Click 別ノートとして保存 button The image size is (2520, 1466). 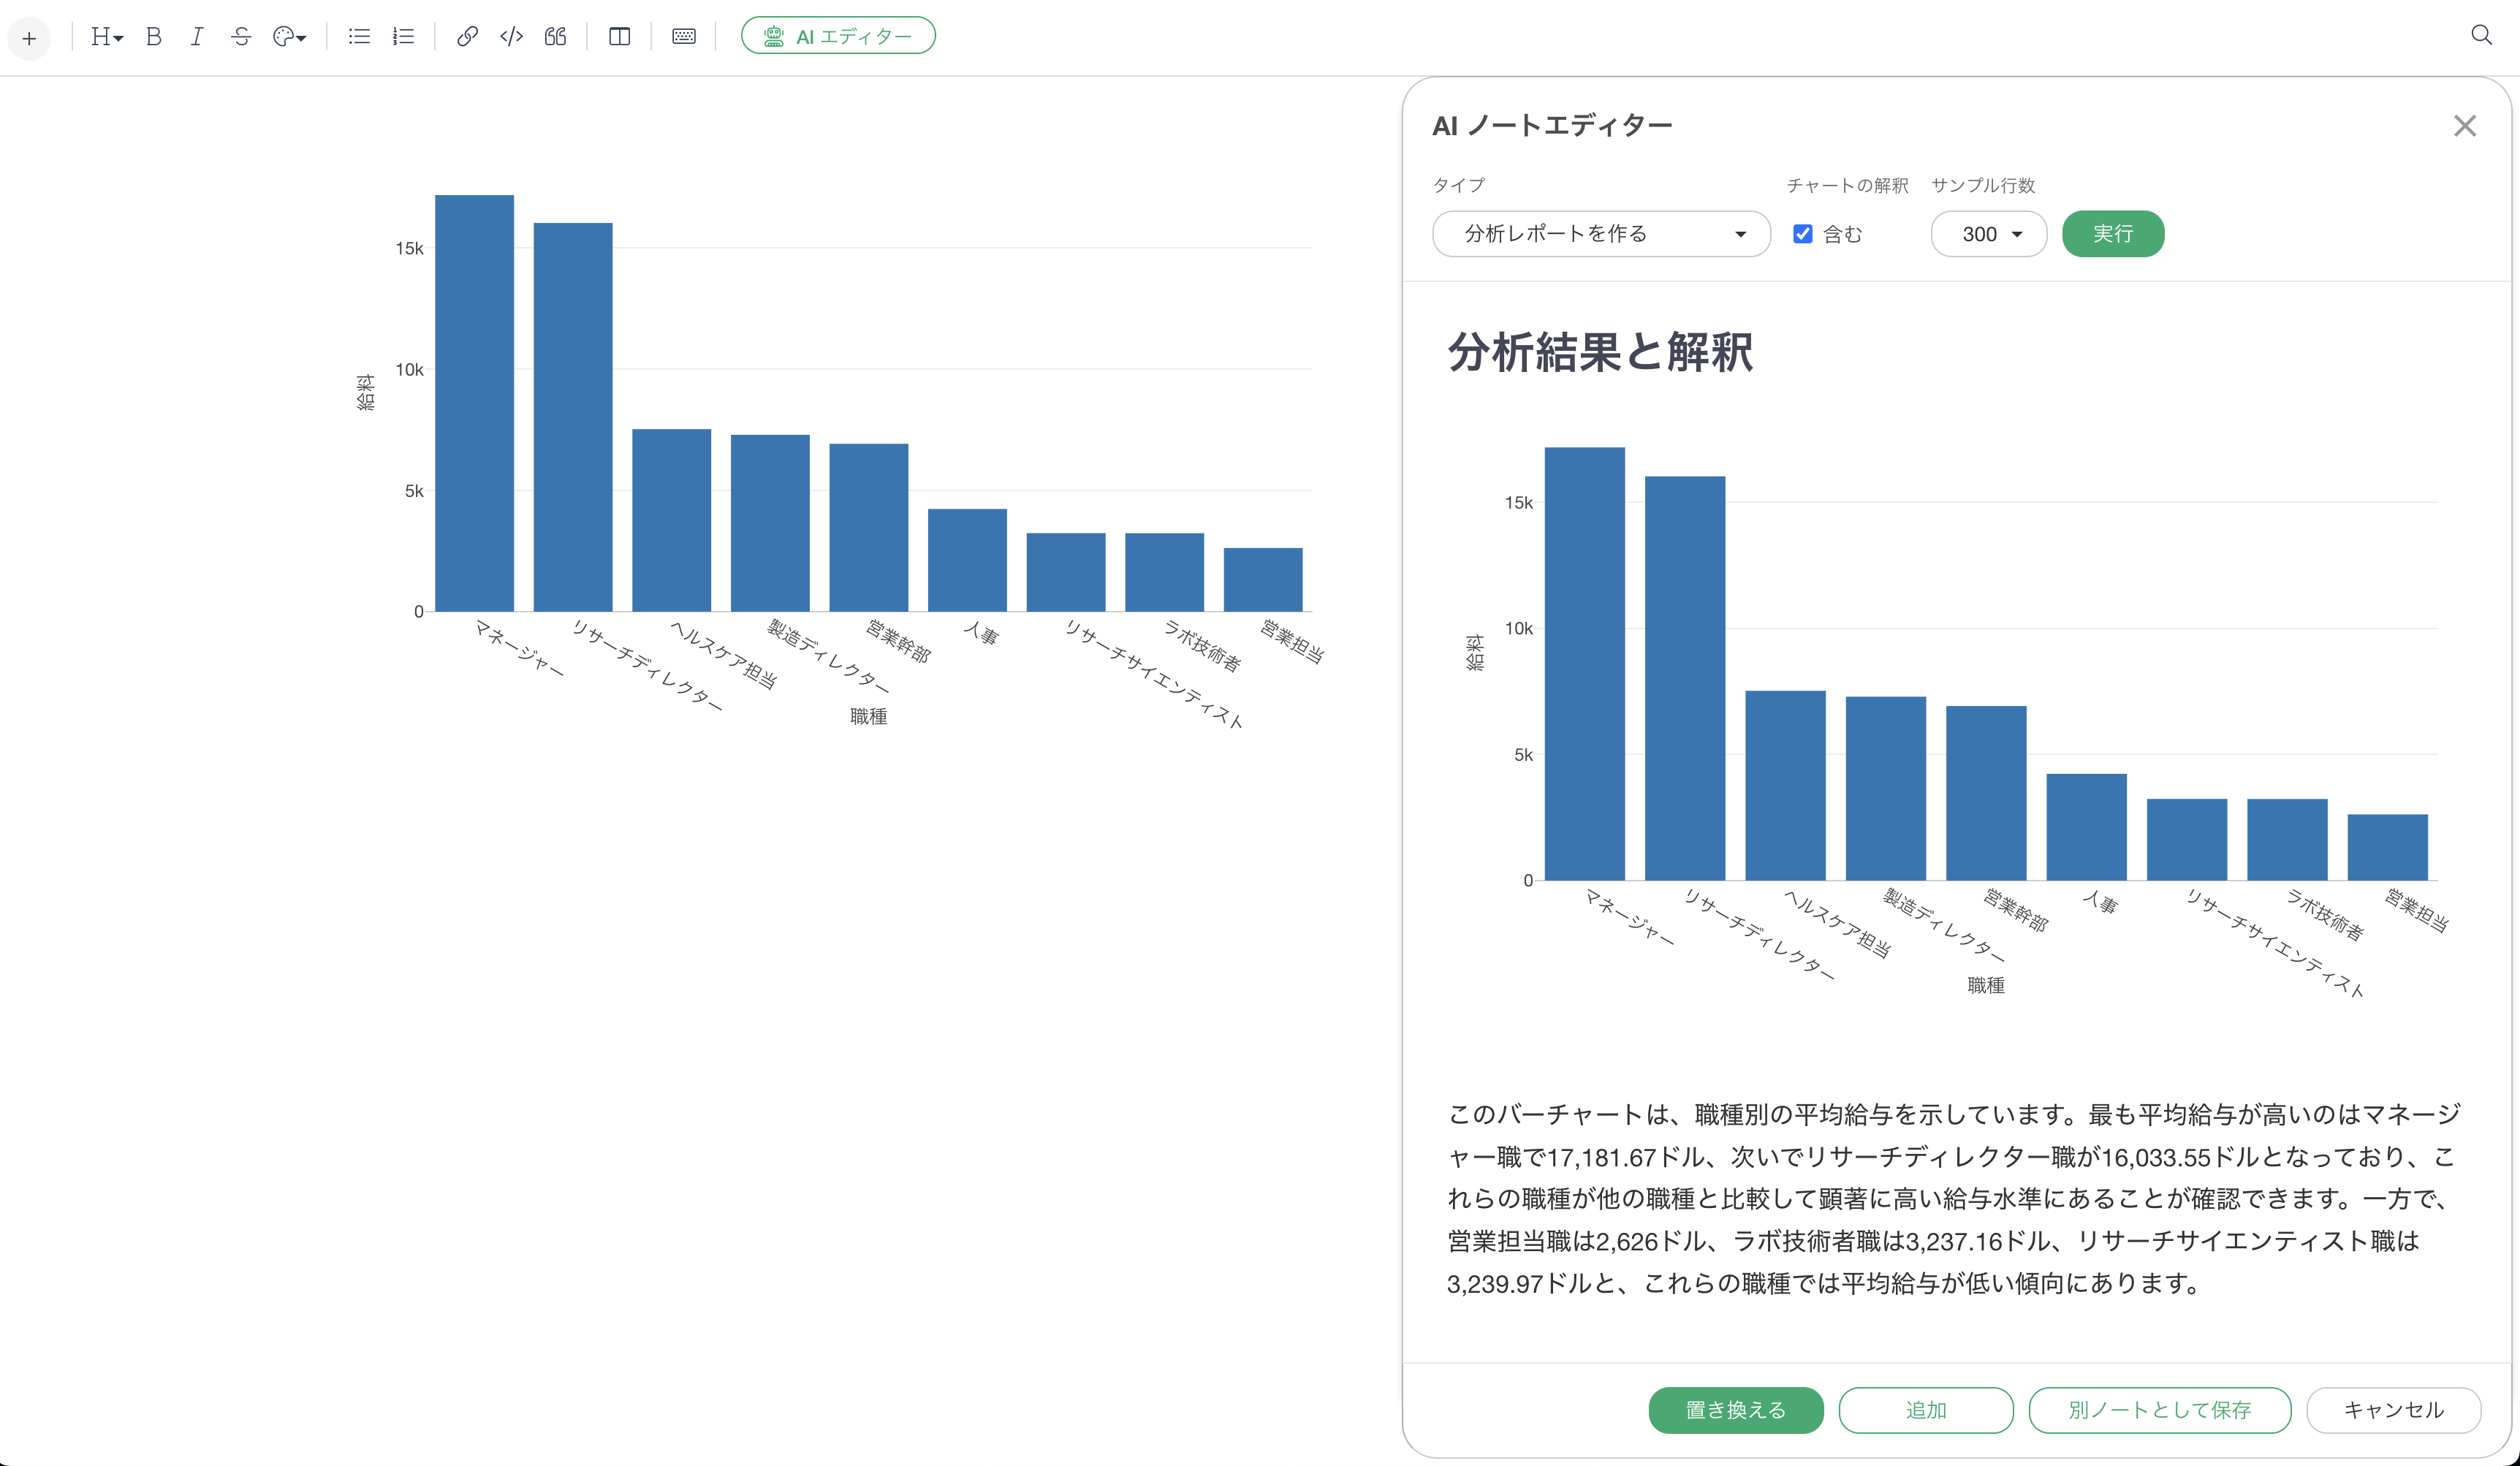click(x=2159, y=1410)
